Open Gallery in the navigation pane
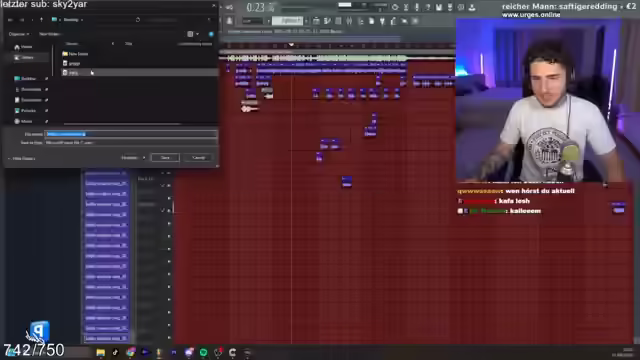Screen dimensions: 640x360 [24, 58]
